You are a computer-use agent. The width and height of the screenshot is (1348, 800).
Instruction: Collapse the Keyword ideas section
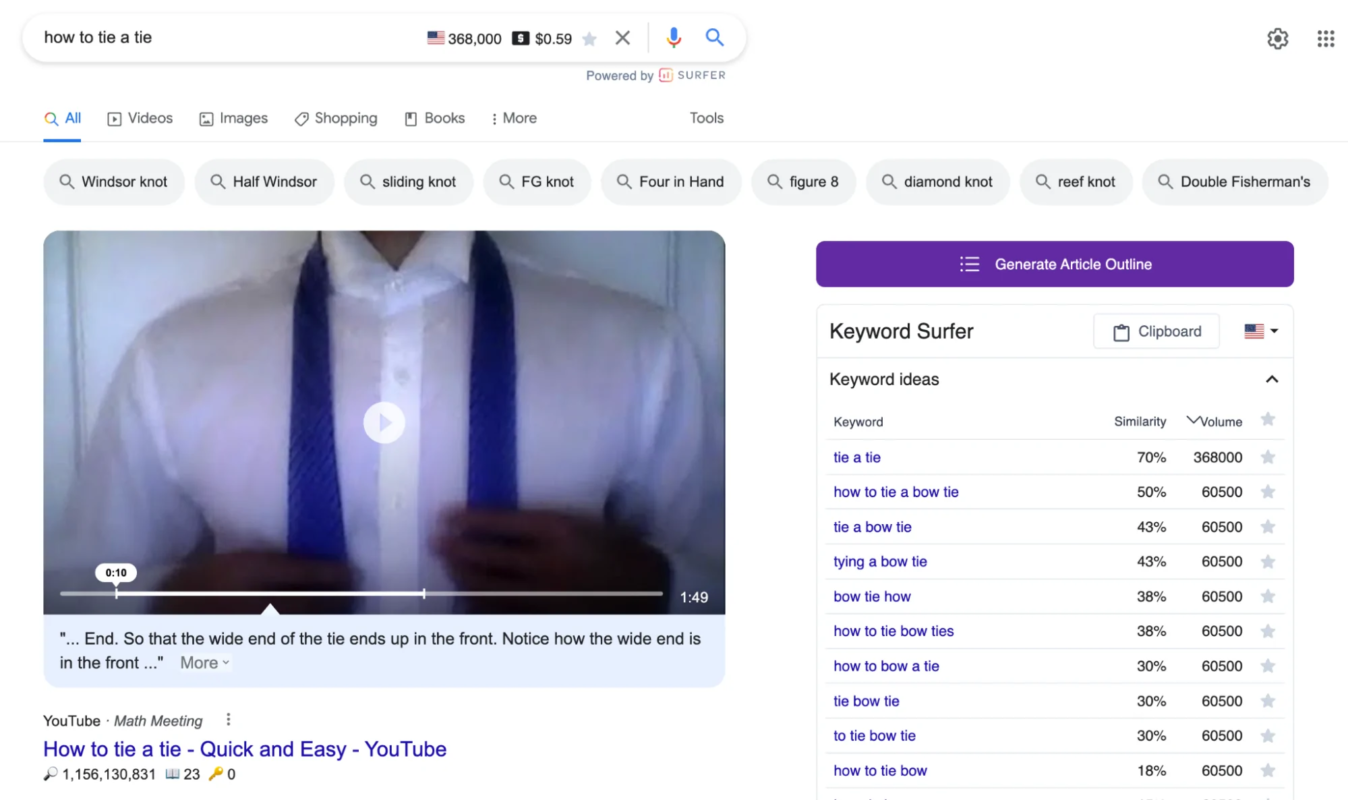(1272, 379)
